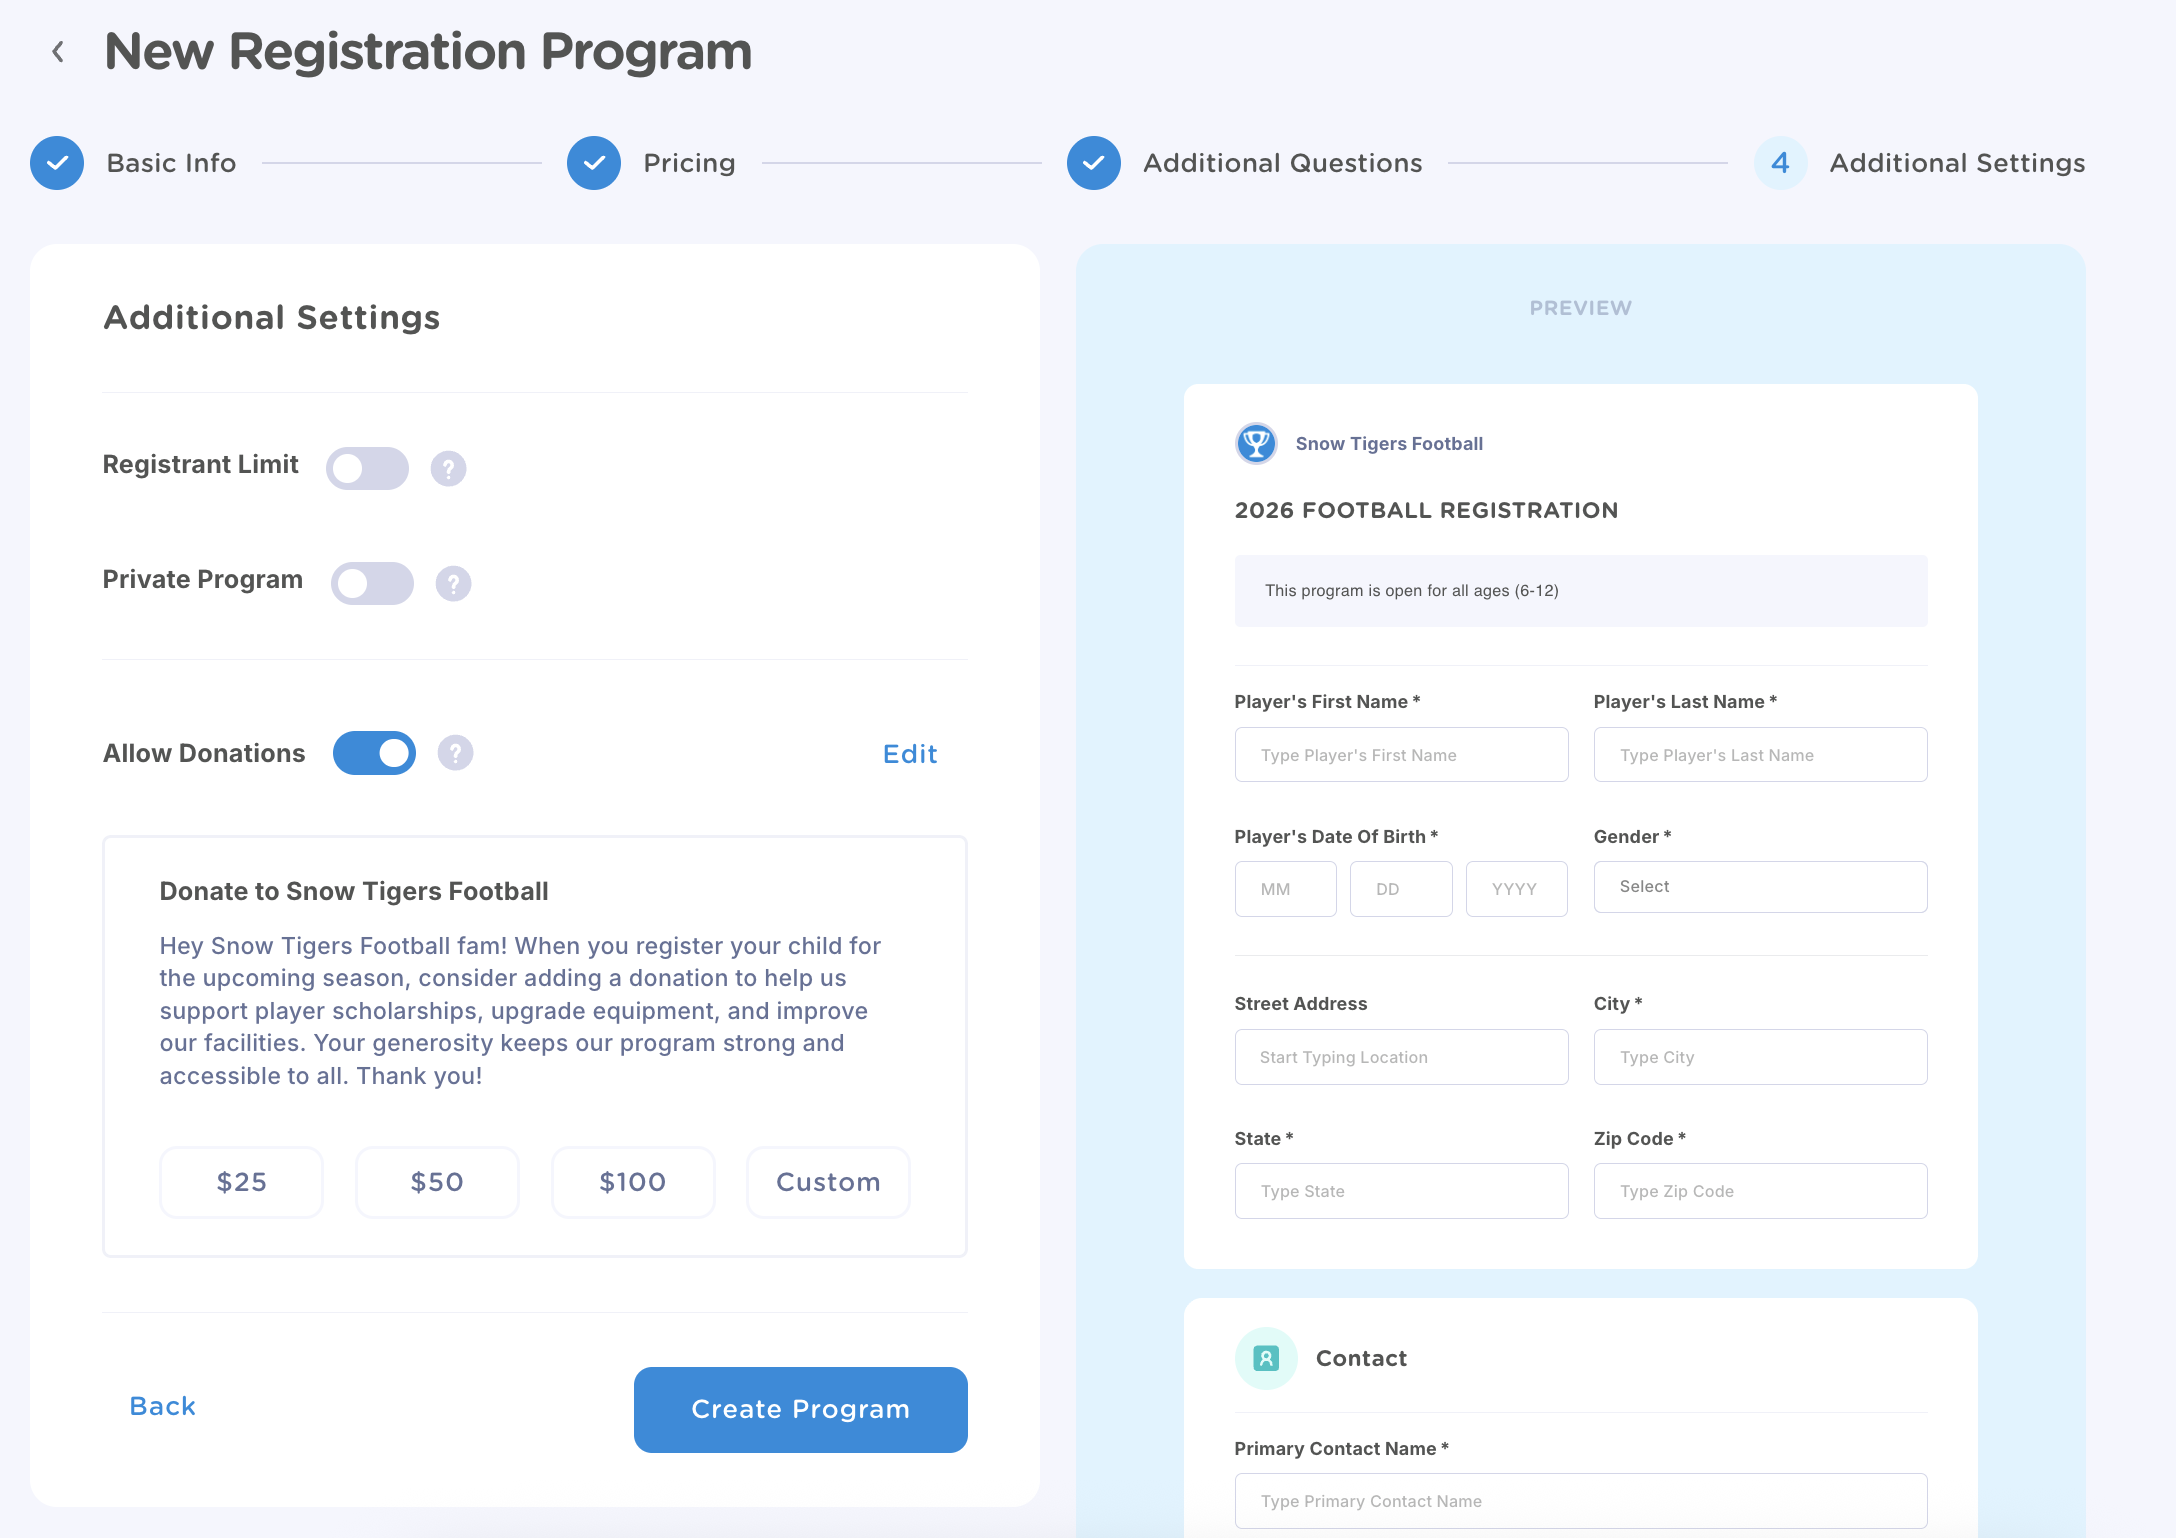Click the Contact section person icon
2176x1538 pixels.
[1266, 1358]
